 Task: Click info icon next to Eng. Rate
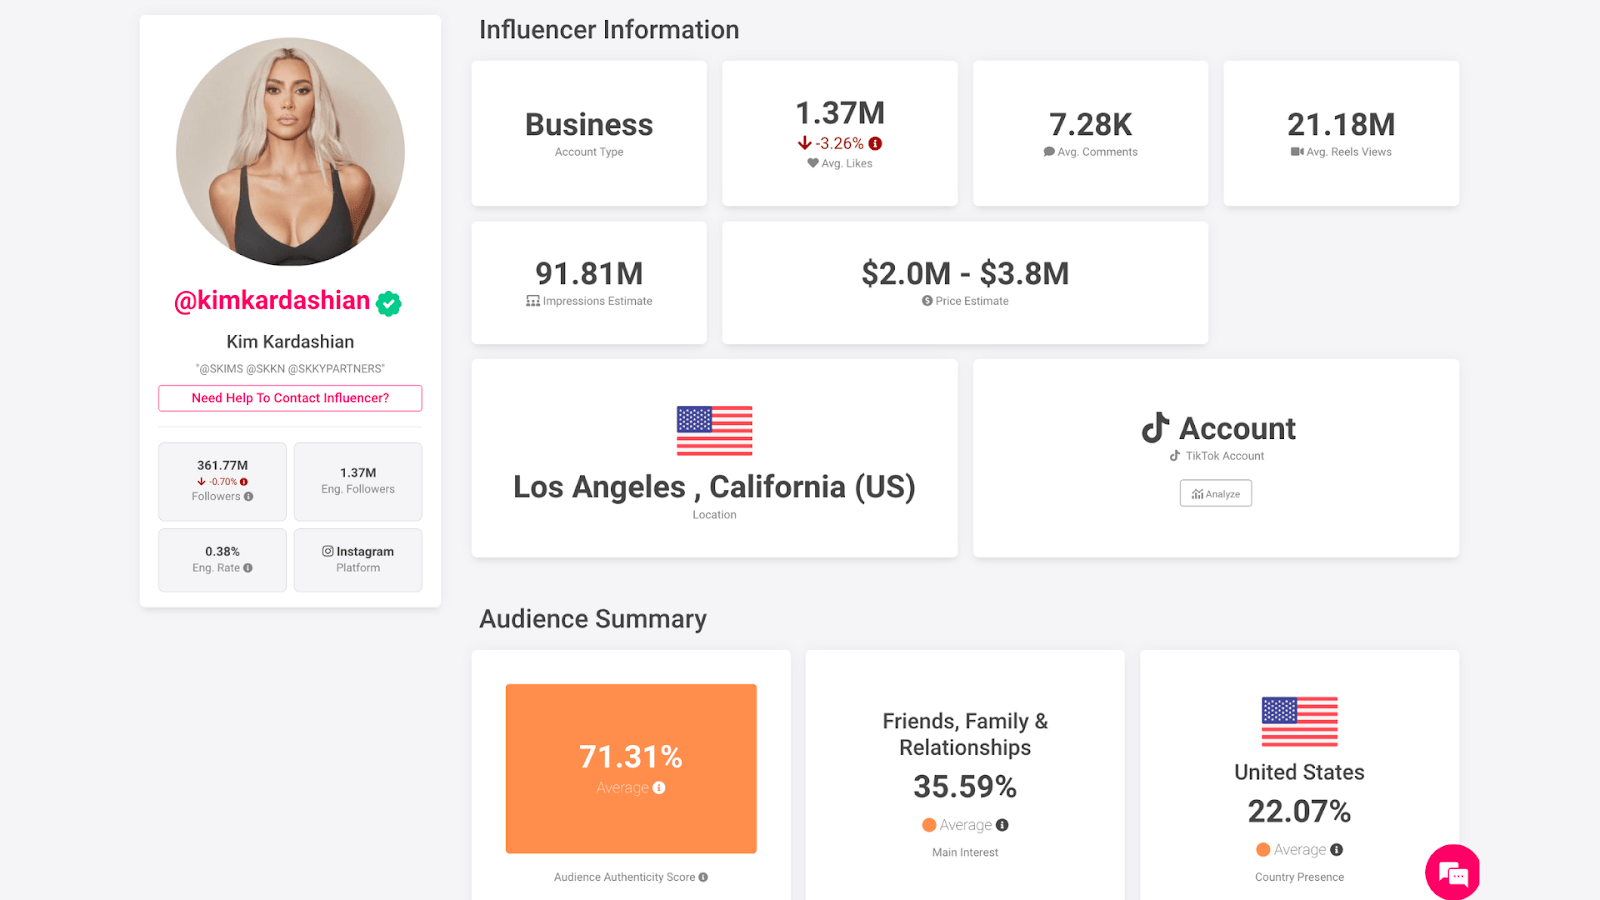[248, 568]
